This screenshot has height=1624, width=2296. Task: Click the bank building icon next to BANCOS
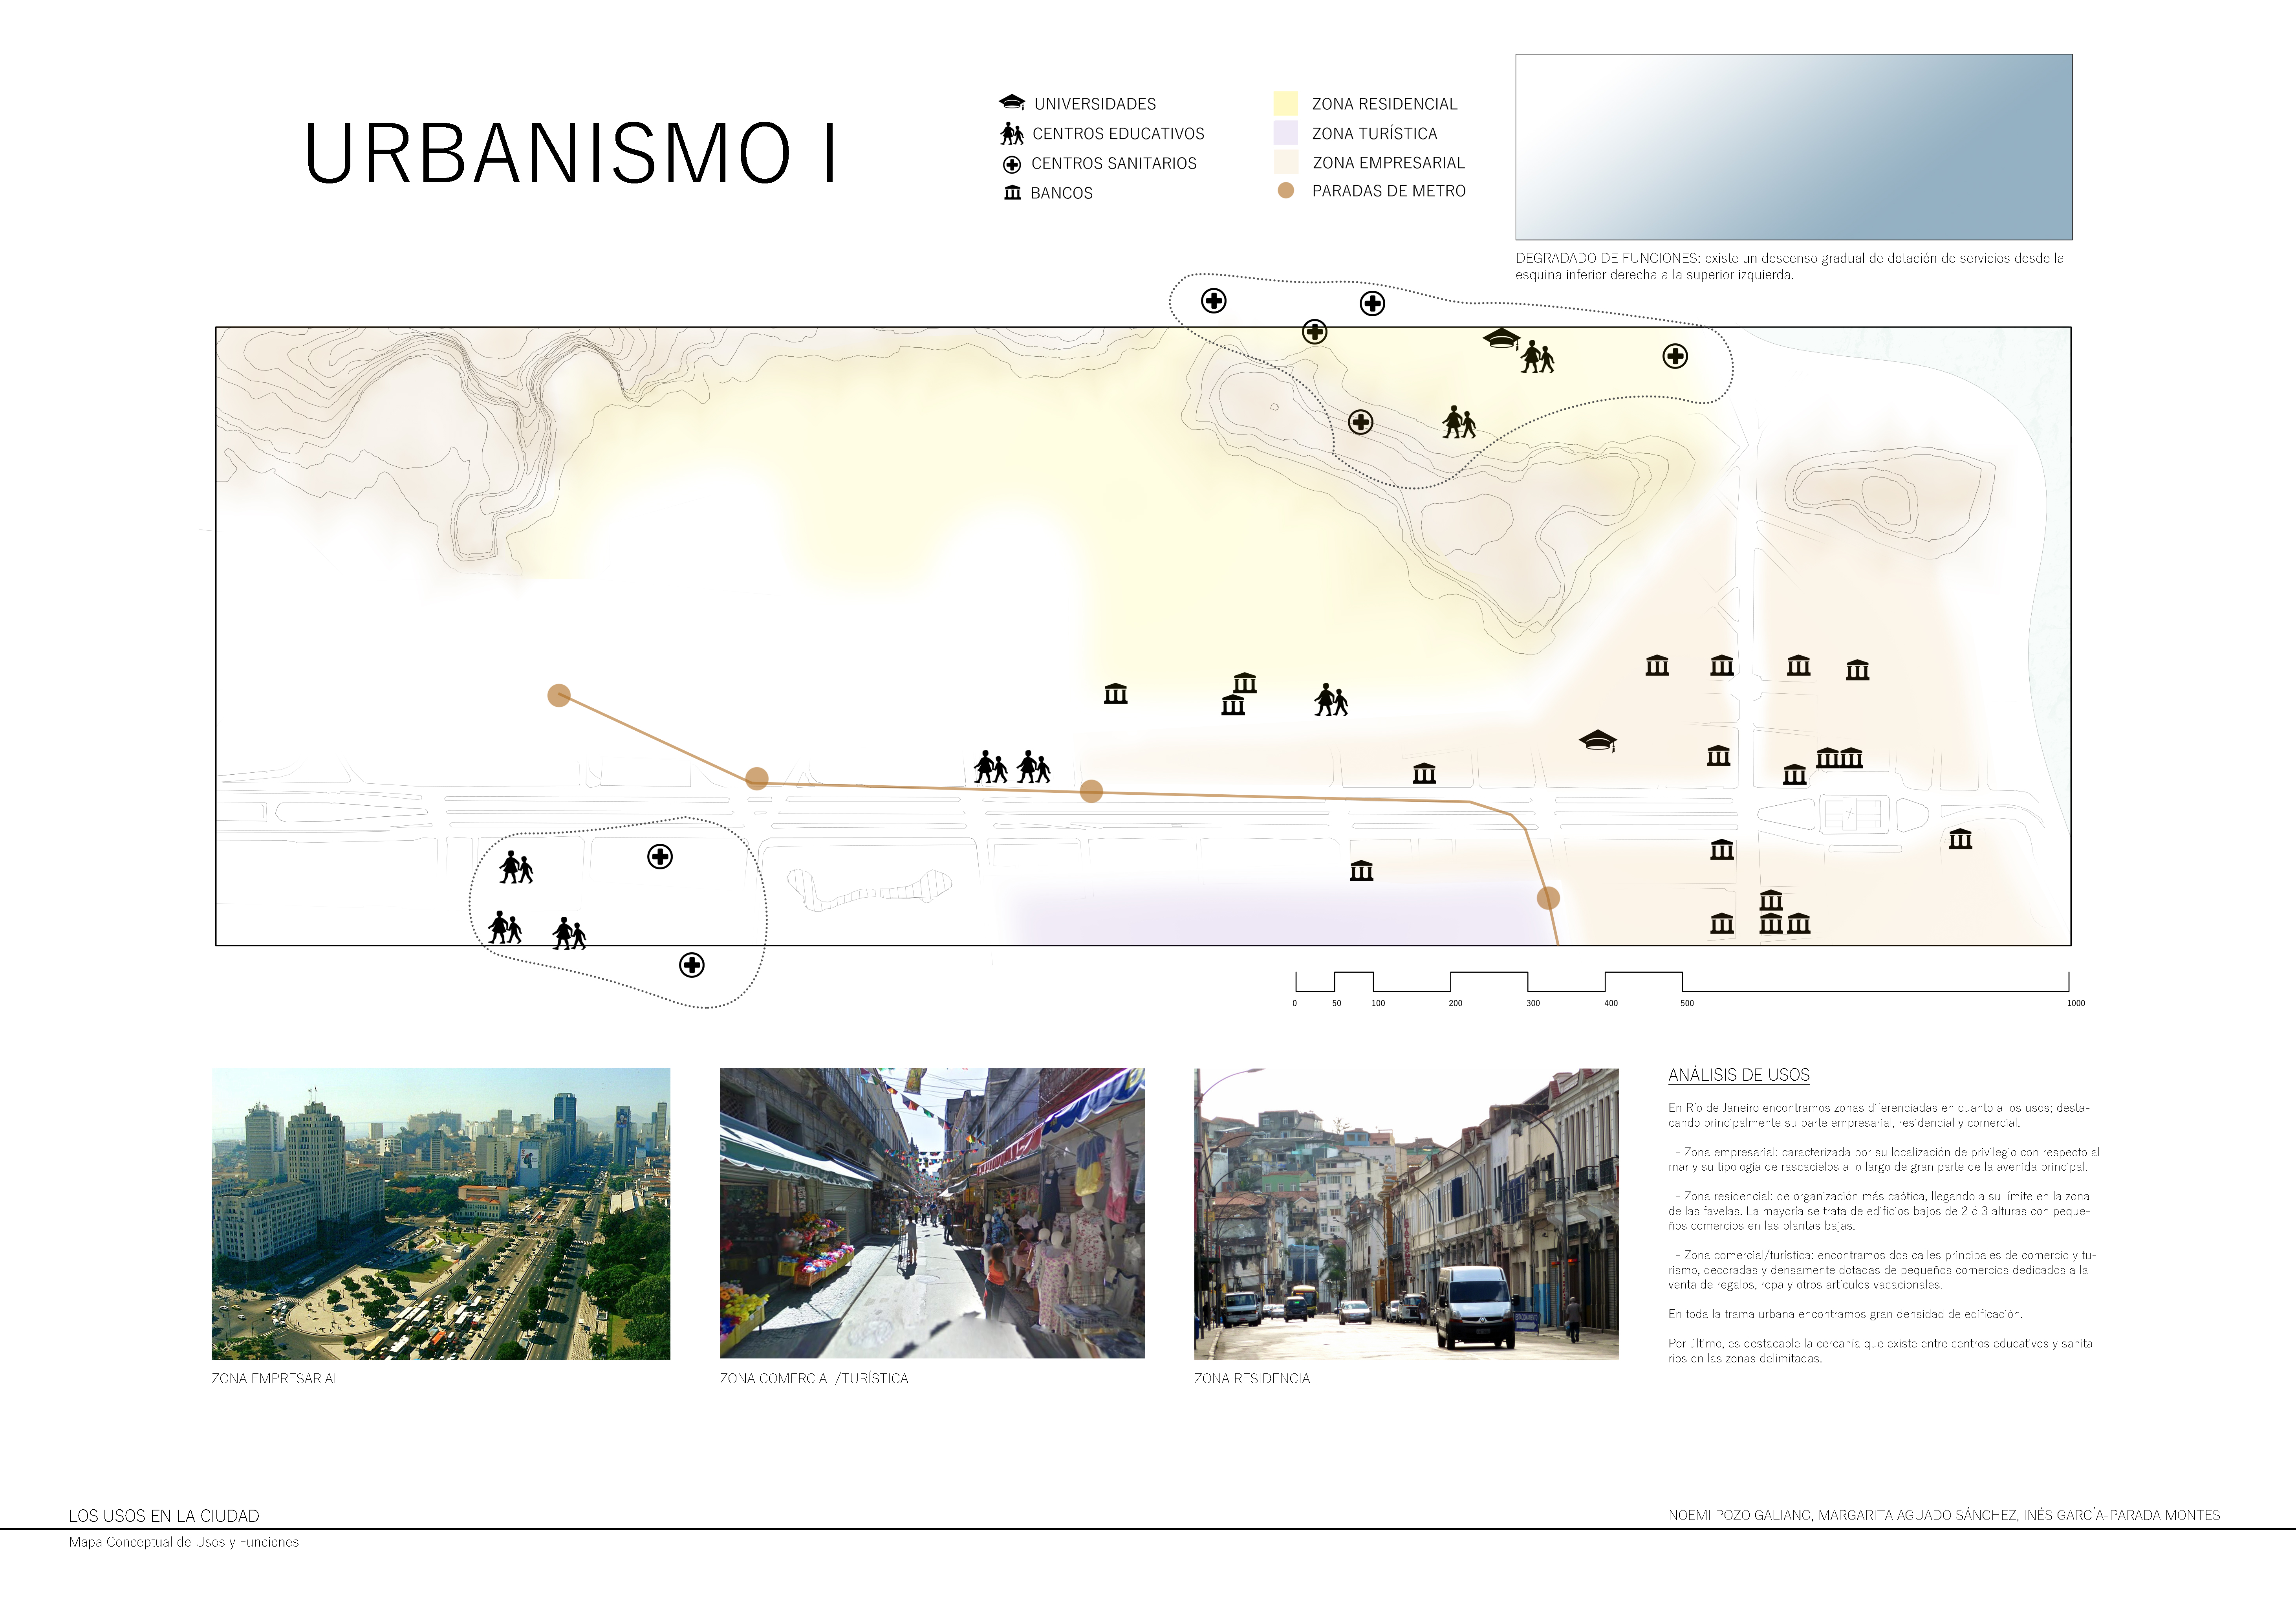click(1012, 192)
